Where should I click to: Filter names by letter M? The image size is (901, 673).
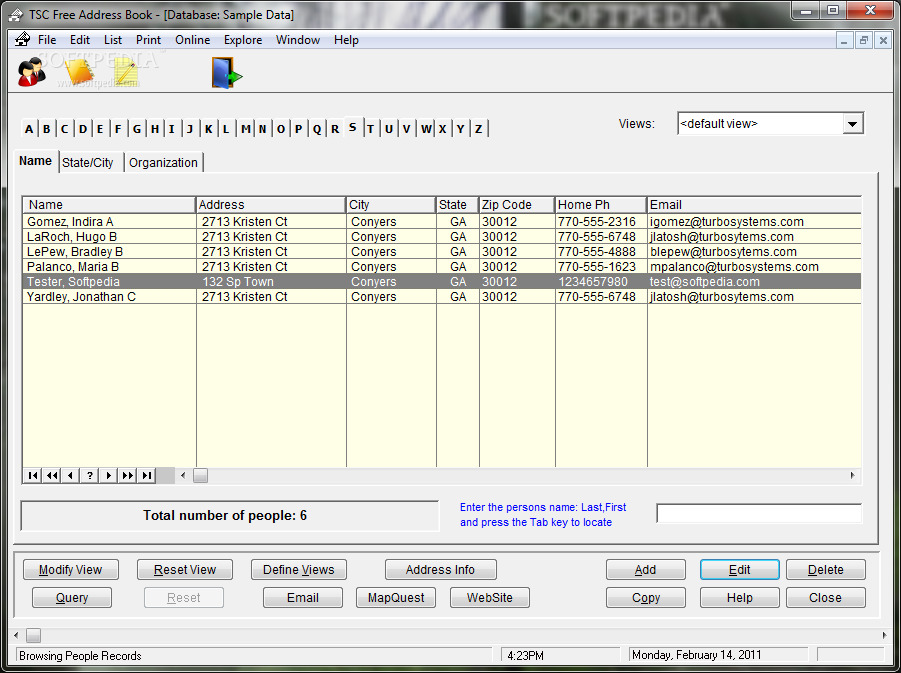245,129
